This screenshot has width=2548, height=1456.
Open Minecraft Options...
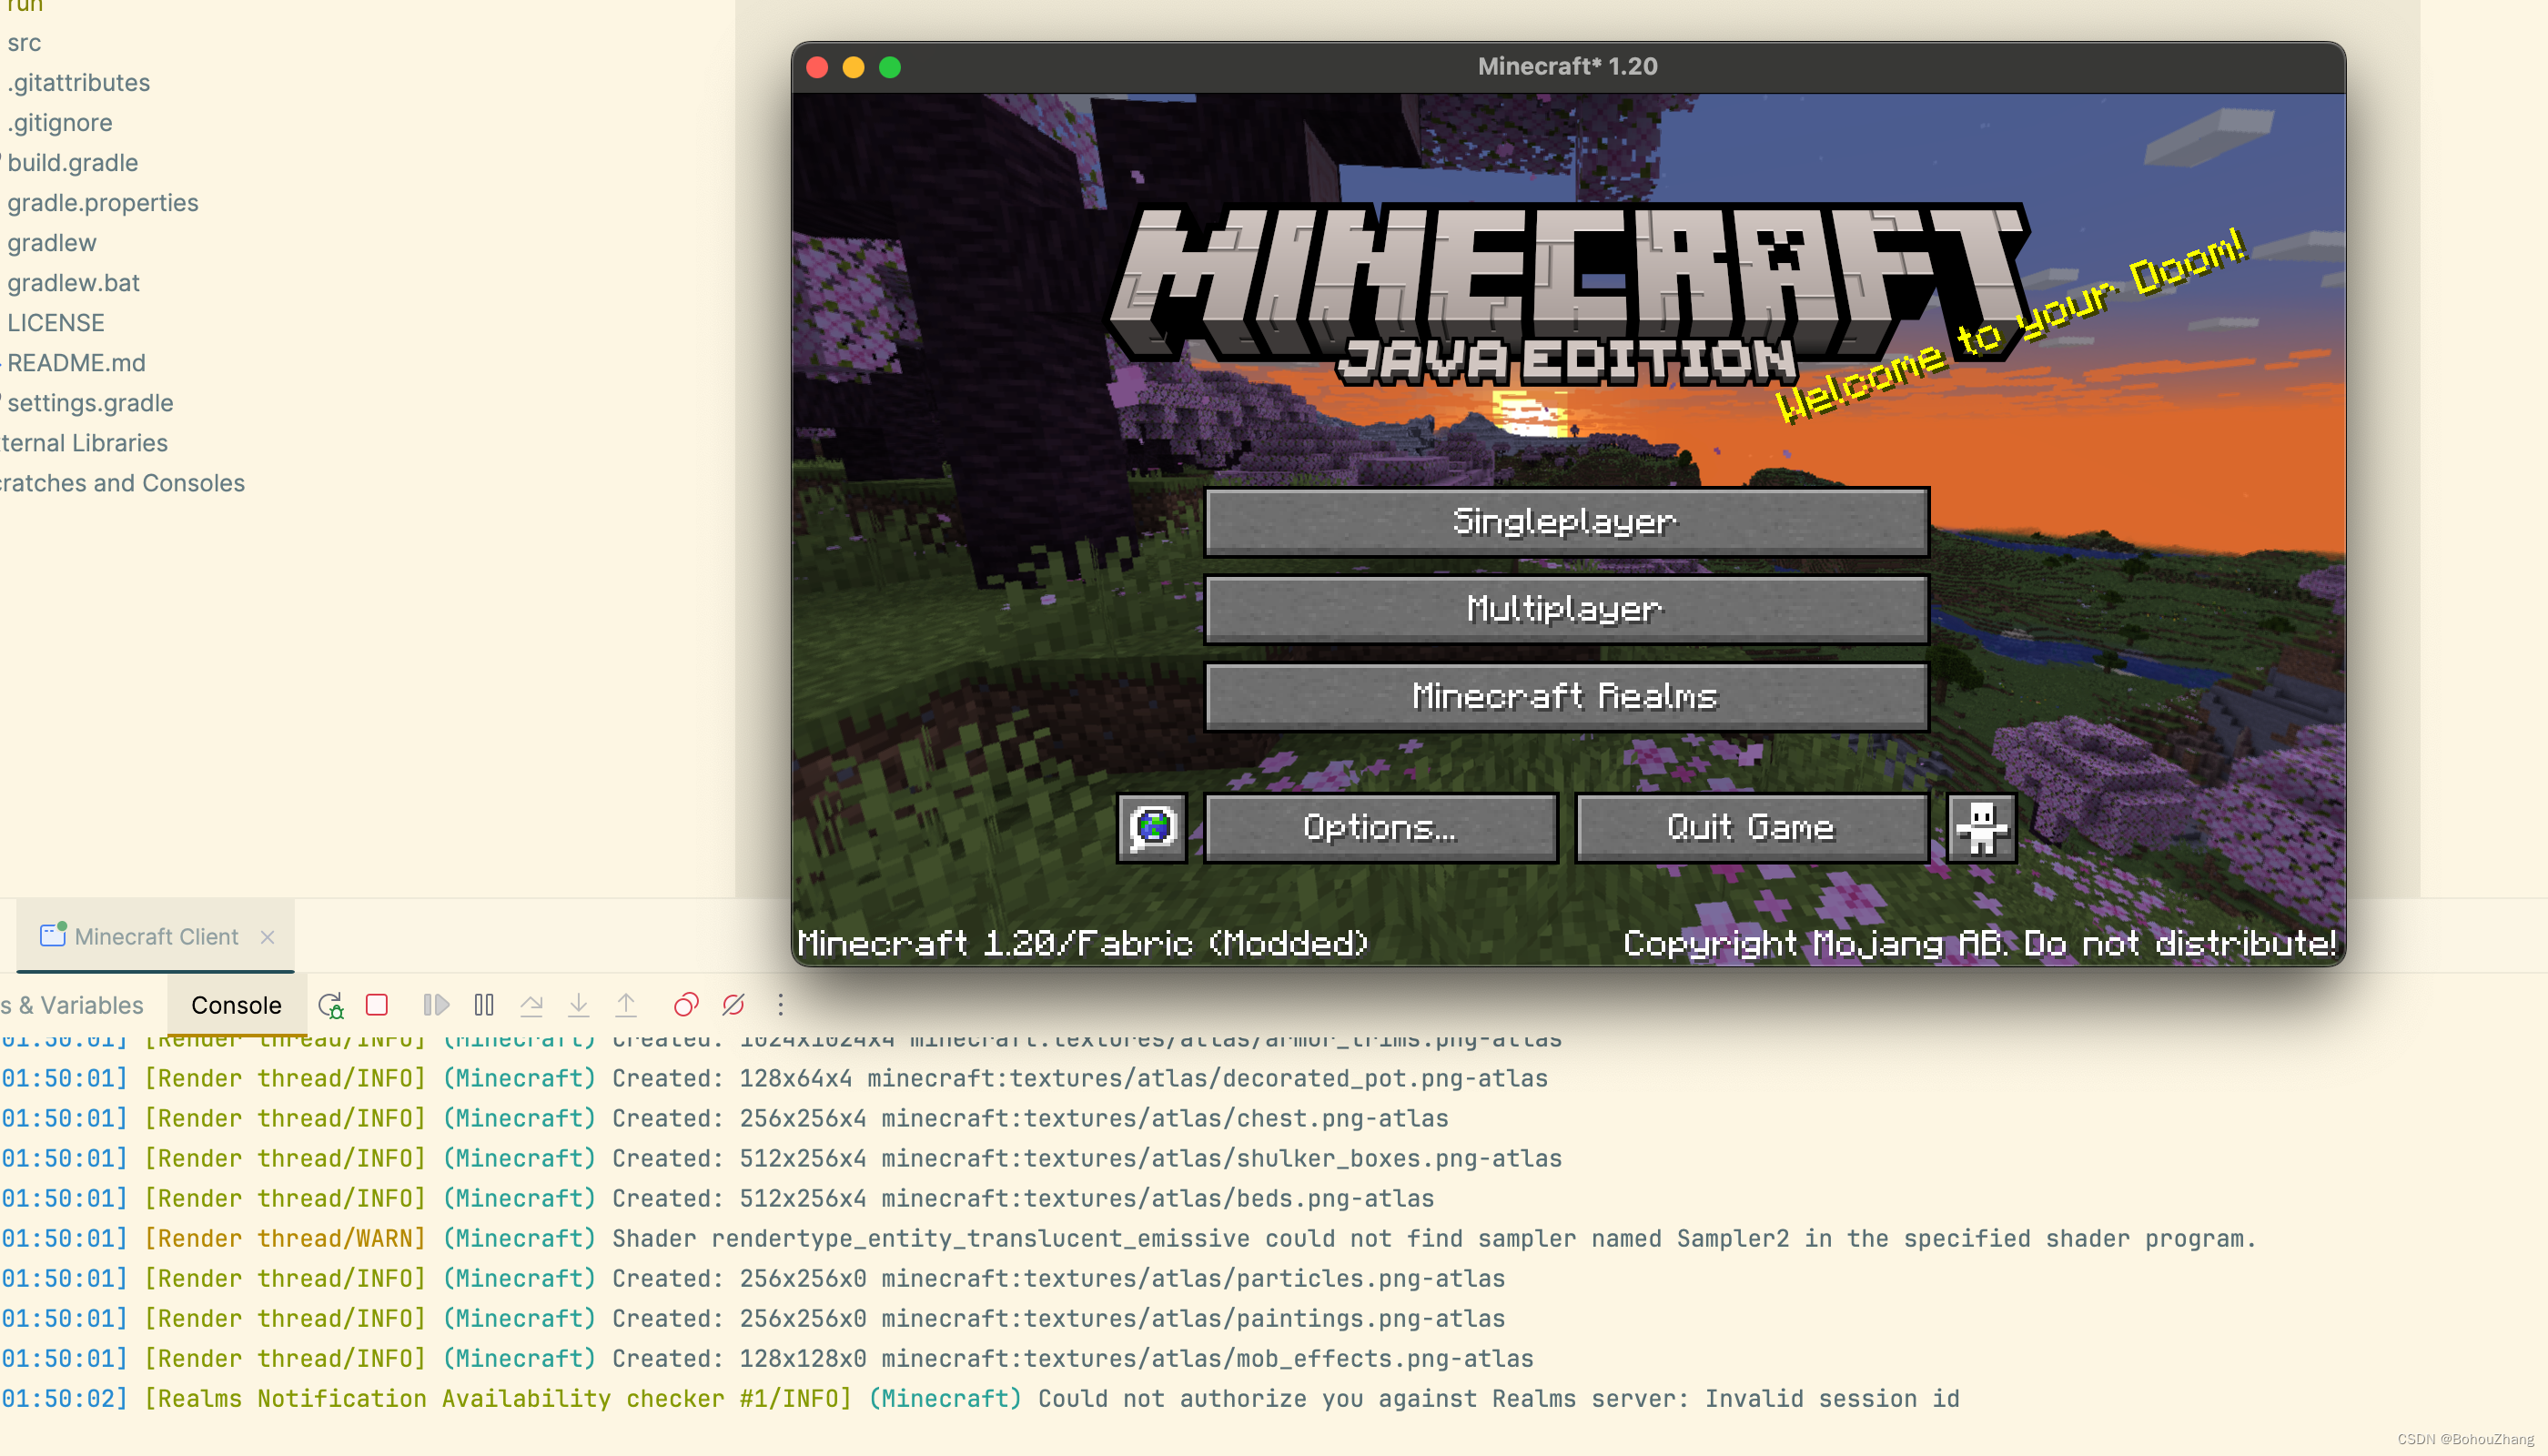[1380, 828]
